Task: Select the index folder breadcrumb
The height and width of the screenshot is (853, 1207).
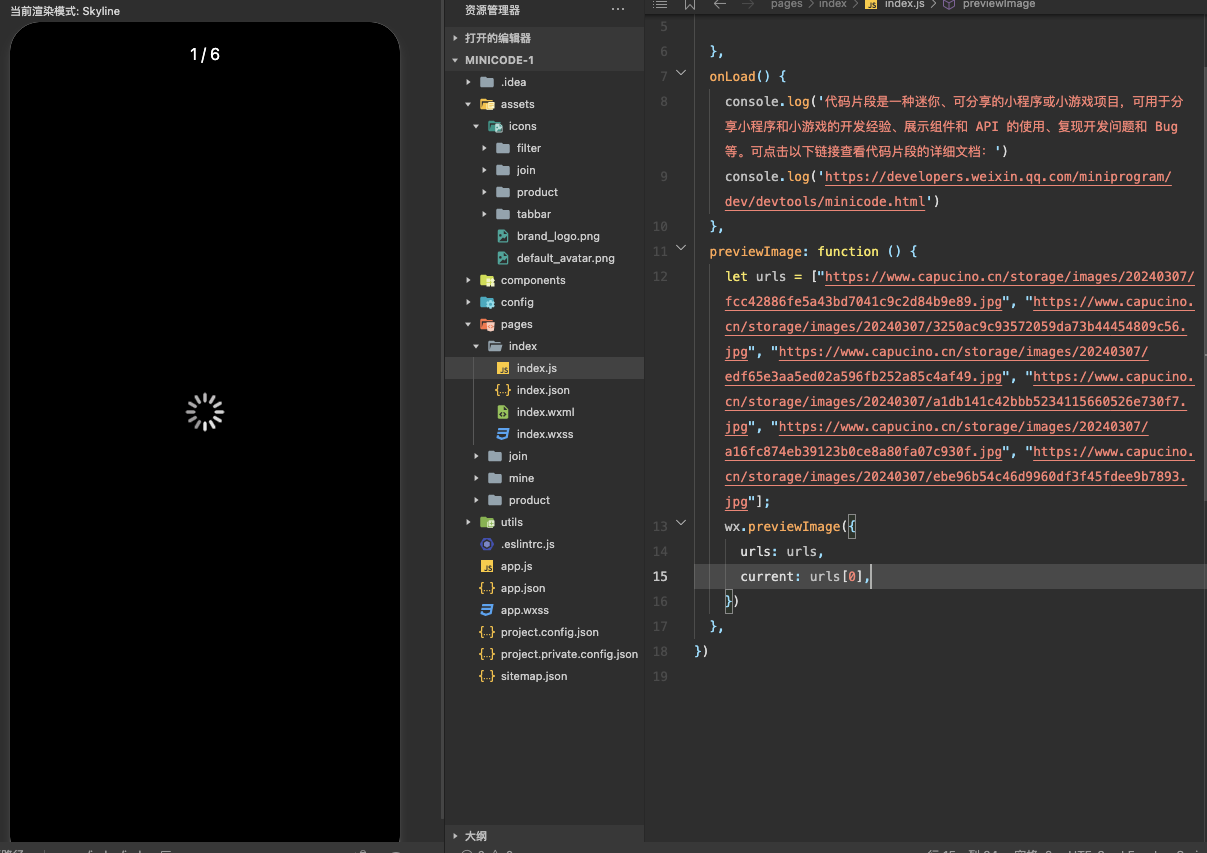Action: [832, 4]
